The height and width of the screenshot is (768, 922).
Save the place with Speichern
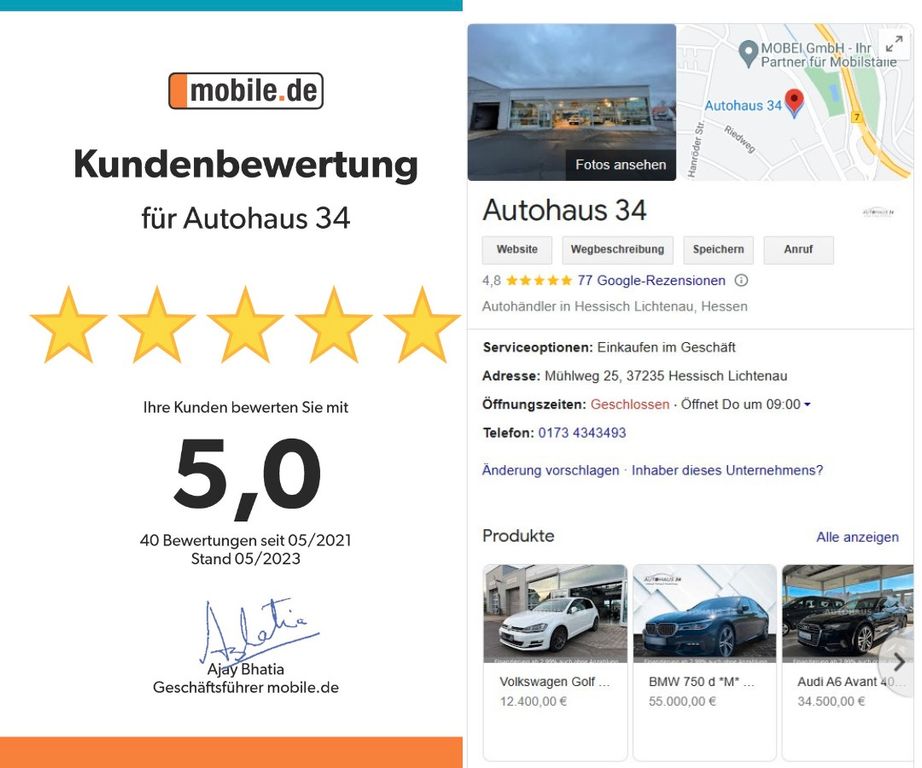(718, 249)
